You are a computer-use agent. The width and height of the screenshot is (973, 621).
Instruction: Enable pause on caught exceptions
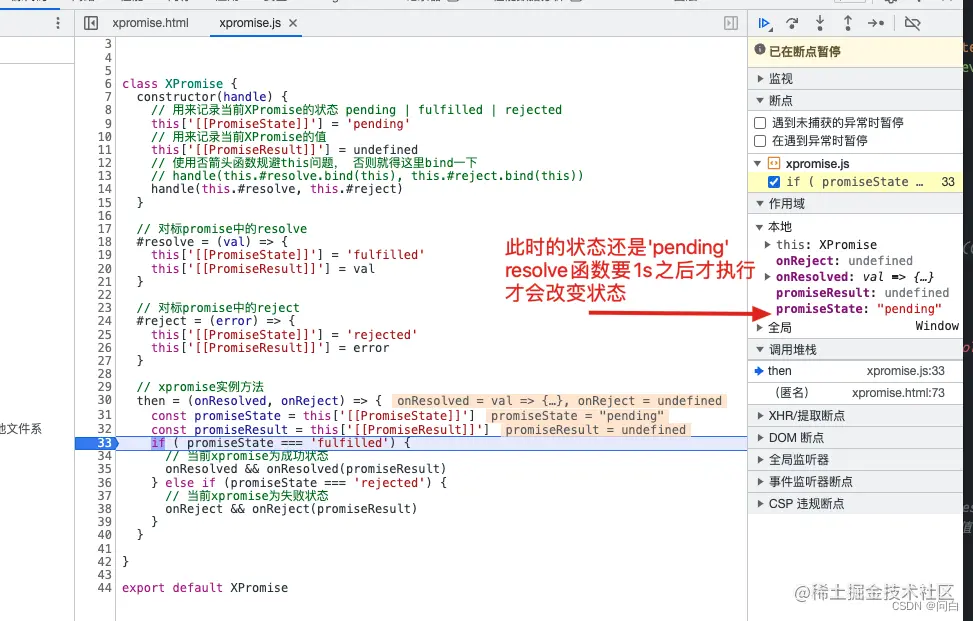[x=760, y=141]
